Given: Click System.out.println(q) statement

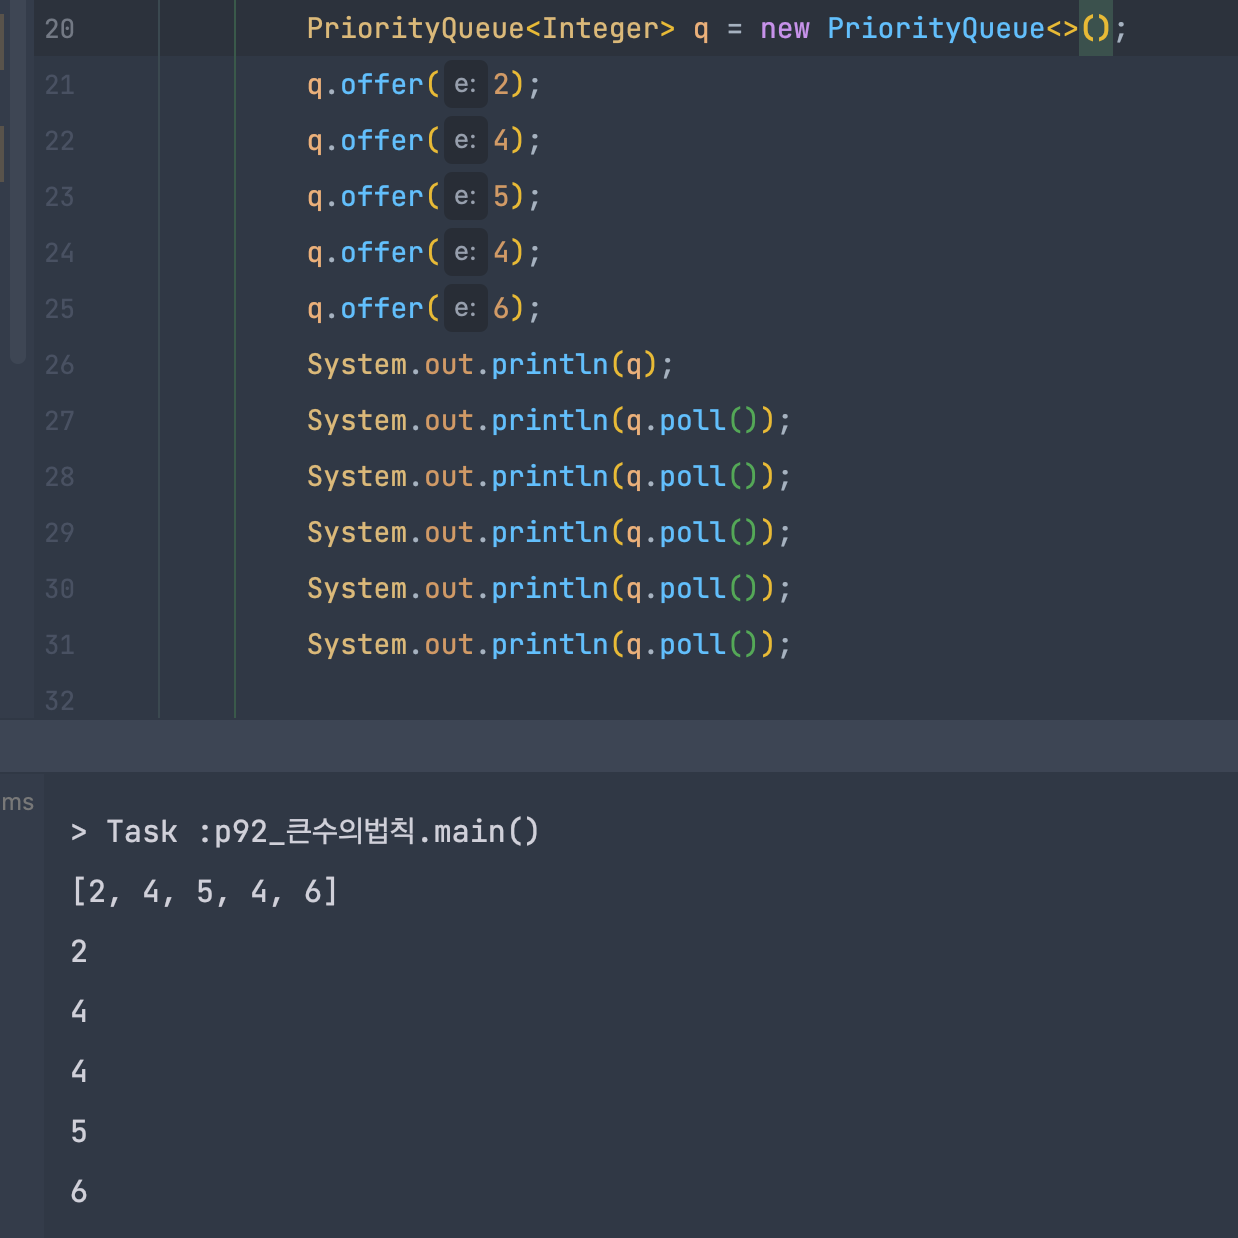Looking at the screenshot, I should tap(490, 365).
